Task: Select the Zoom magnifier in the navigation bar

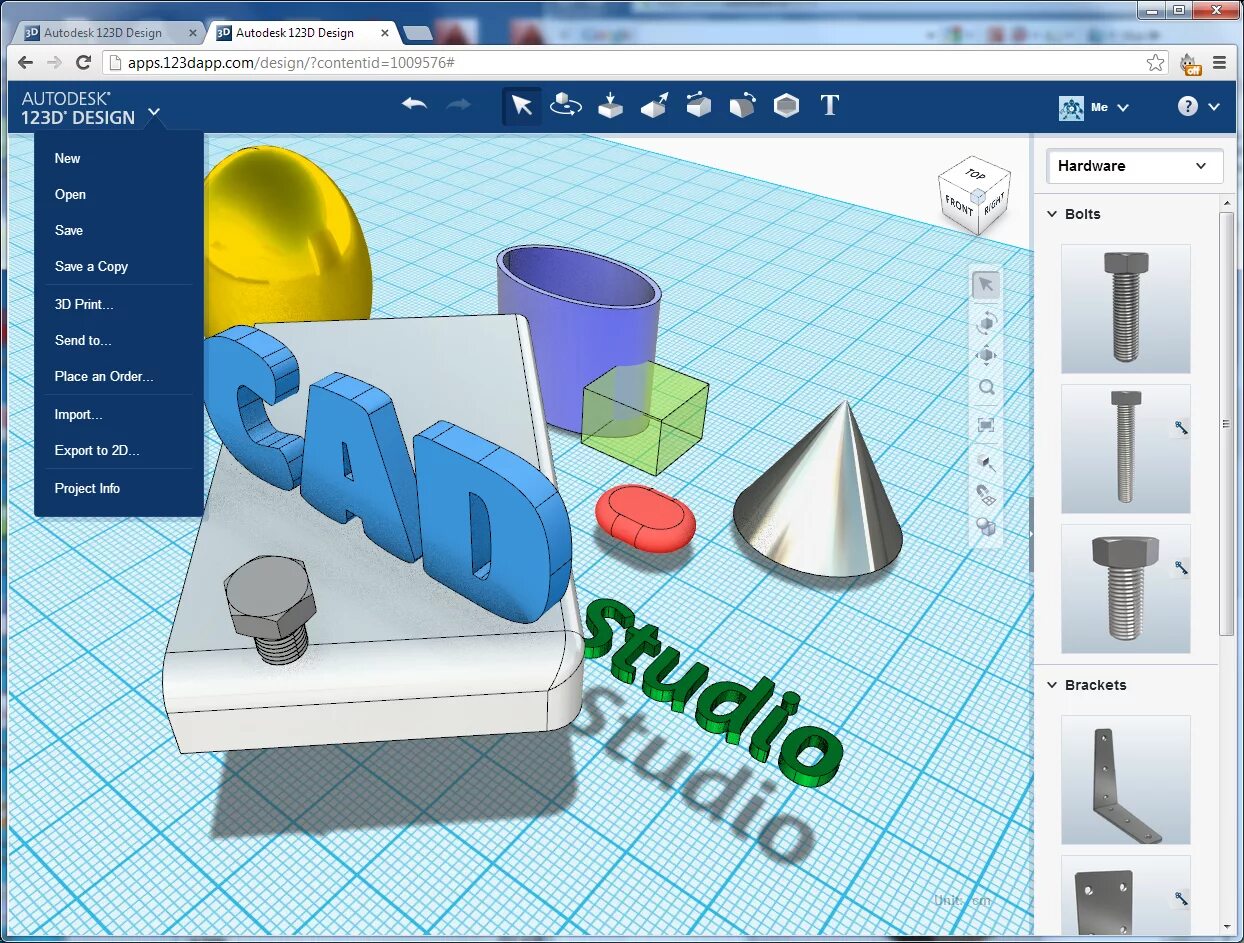Action: 986,388
